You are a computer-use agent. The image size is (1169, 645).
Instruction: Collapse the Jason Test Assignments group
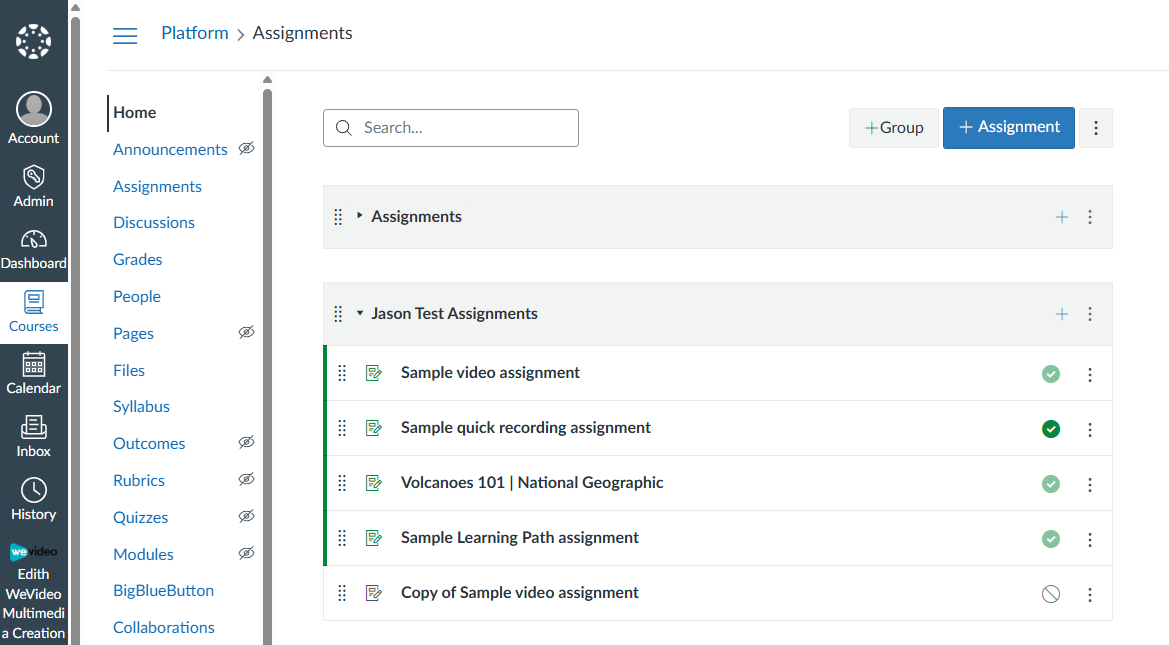tap(359, 313)
